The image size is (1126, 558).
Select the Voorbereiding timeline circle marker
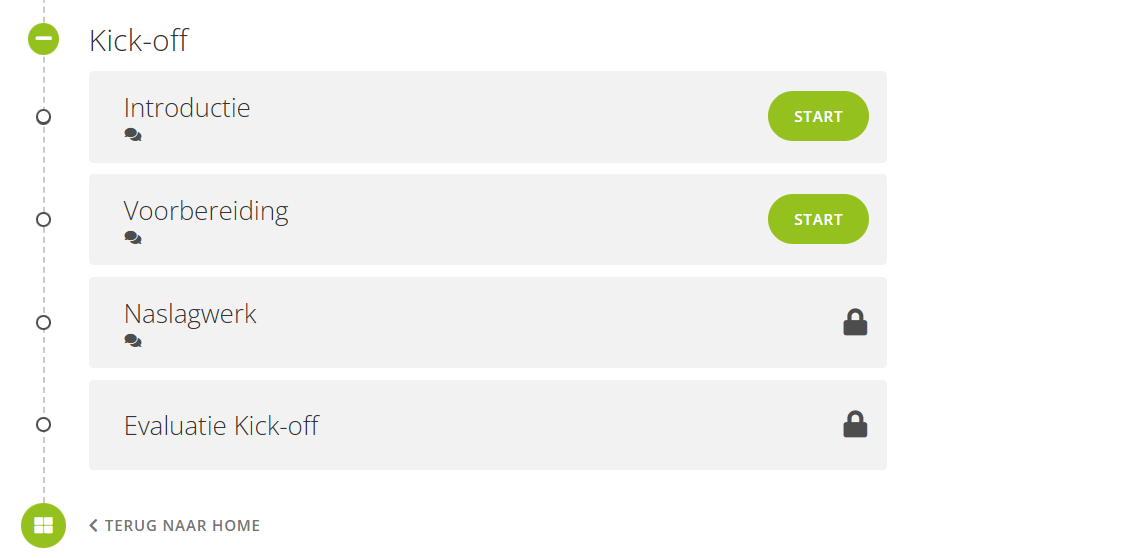[43, 219]
